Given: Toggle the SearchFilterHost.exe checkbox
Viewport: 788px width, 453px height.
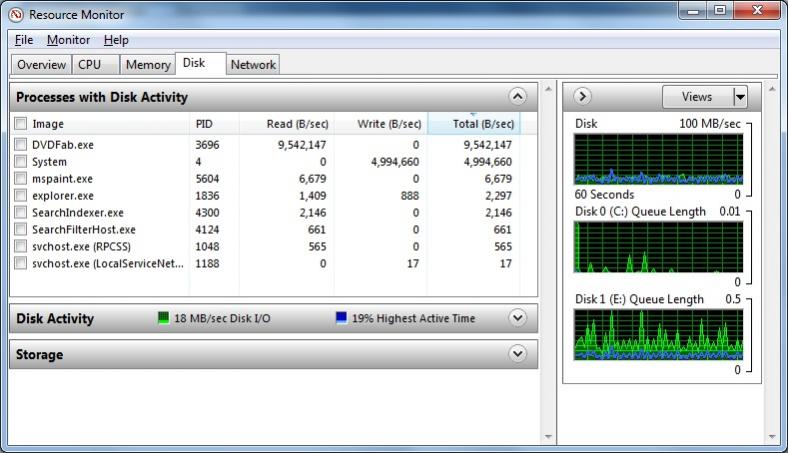Looking at the screenshot, I should pyautogui.click(x=21, y=230).
